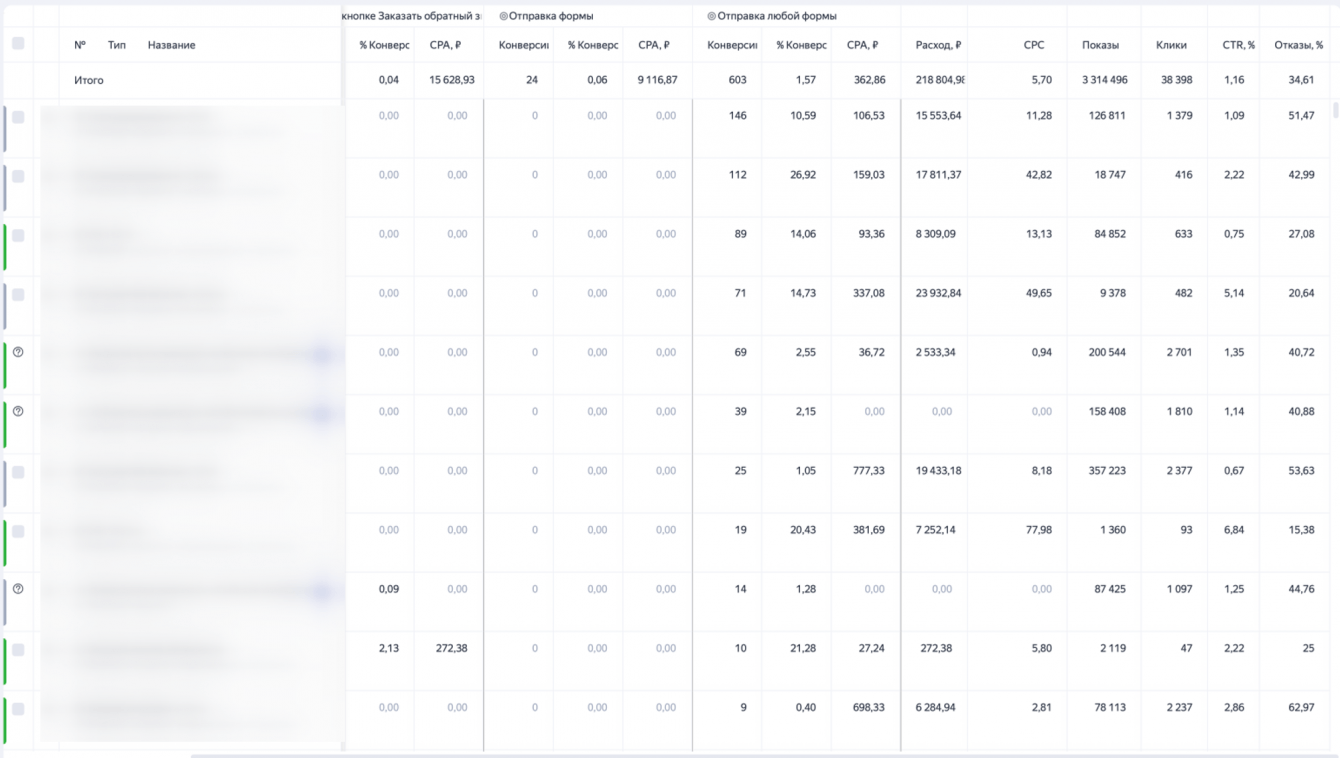The height and width of the screenshot is (758, 1340).
Task: Select the "Тип" column header
Action: coord(117,45)
